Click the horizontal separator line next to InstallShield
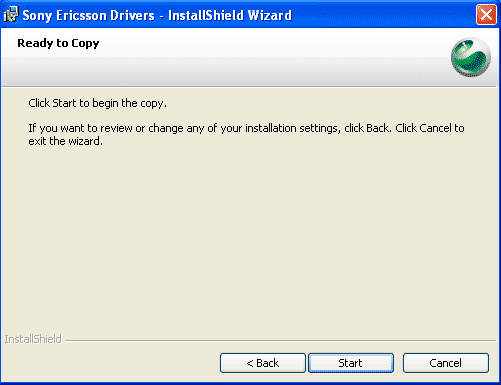Viewport: 501px width, 385px height. click(280, 341)
